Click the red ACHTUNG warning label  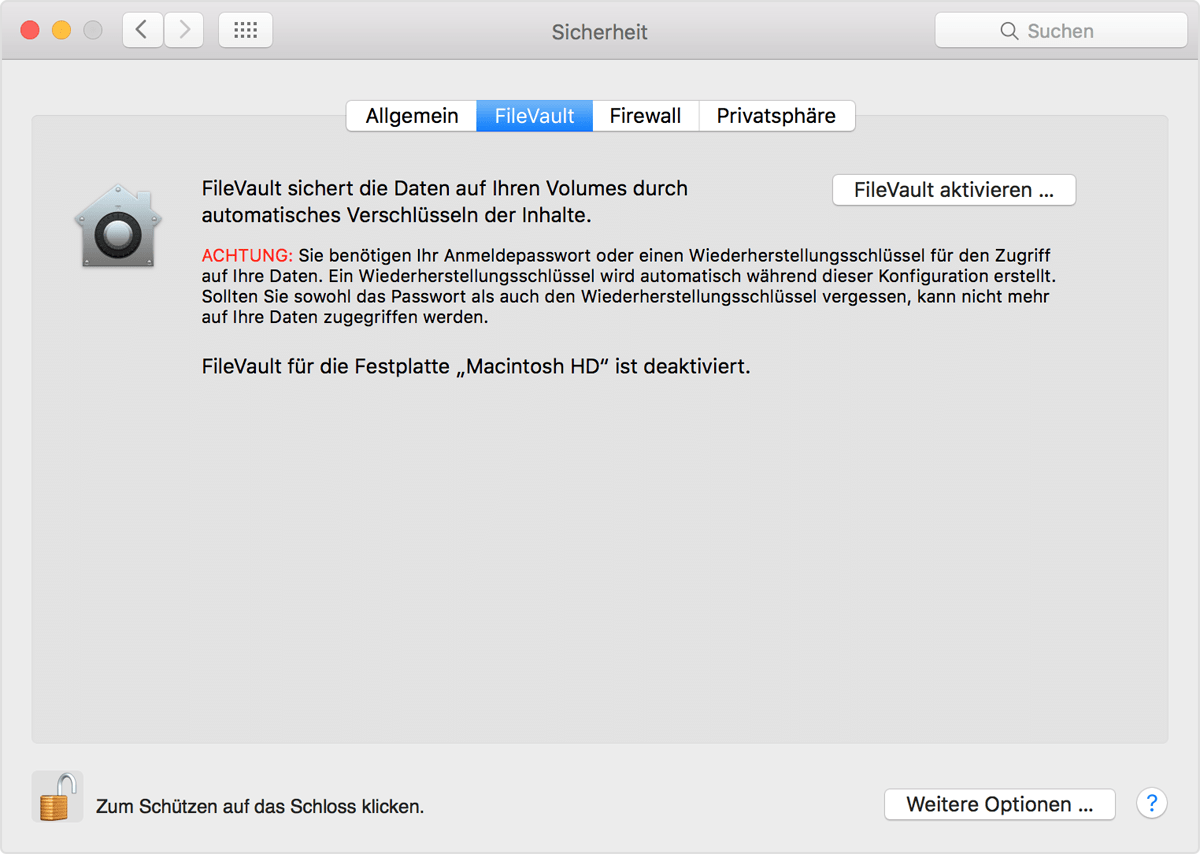click(x=247, y=256)
